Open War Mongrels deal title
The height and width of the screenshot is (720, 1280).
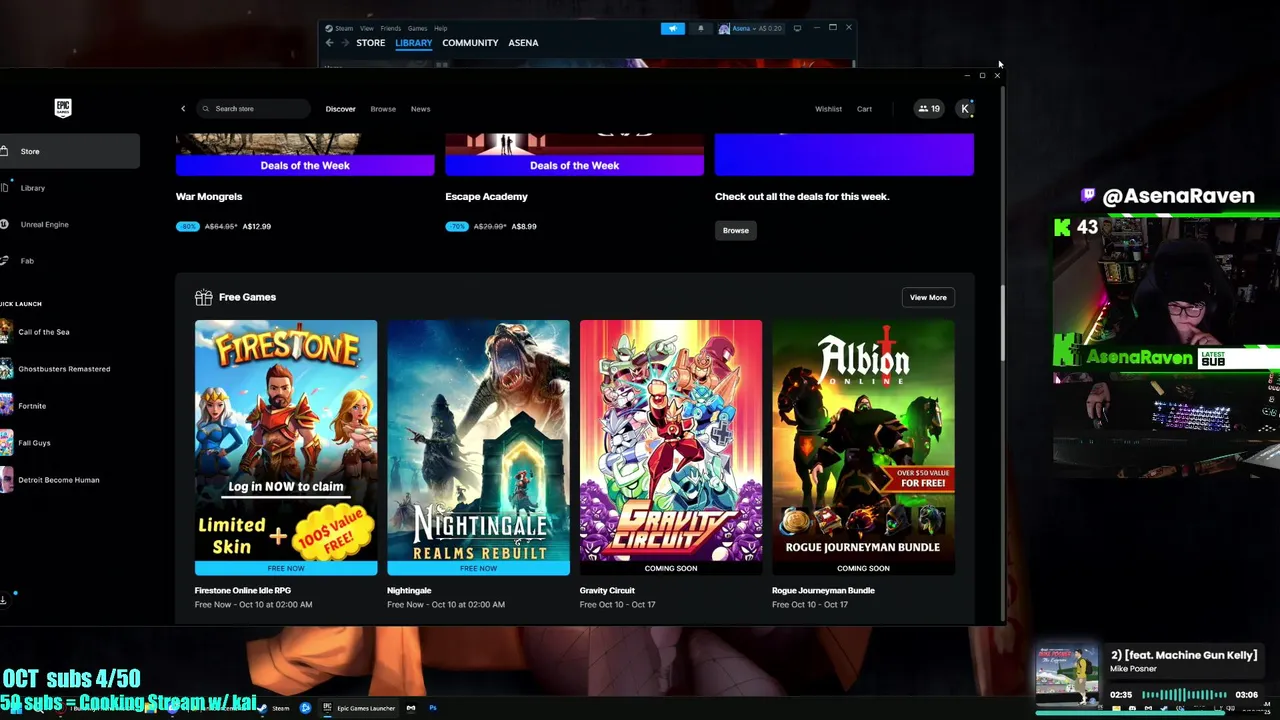(x=209, y=197)
